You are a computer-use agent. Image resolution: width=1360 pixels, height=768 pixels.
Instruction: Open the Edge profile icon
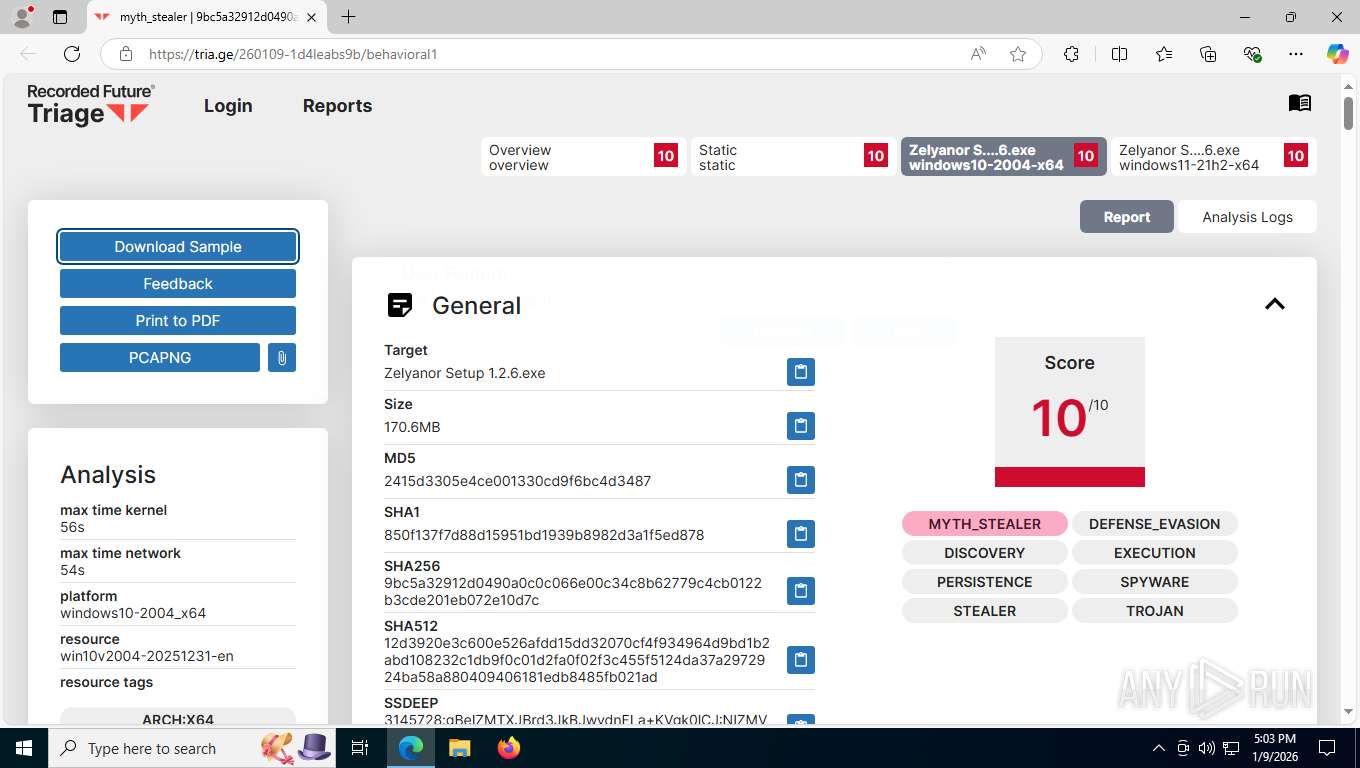click(x=21, y=17)
